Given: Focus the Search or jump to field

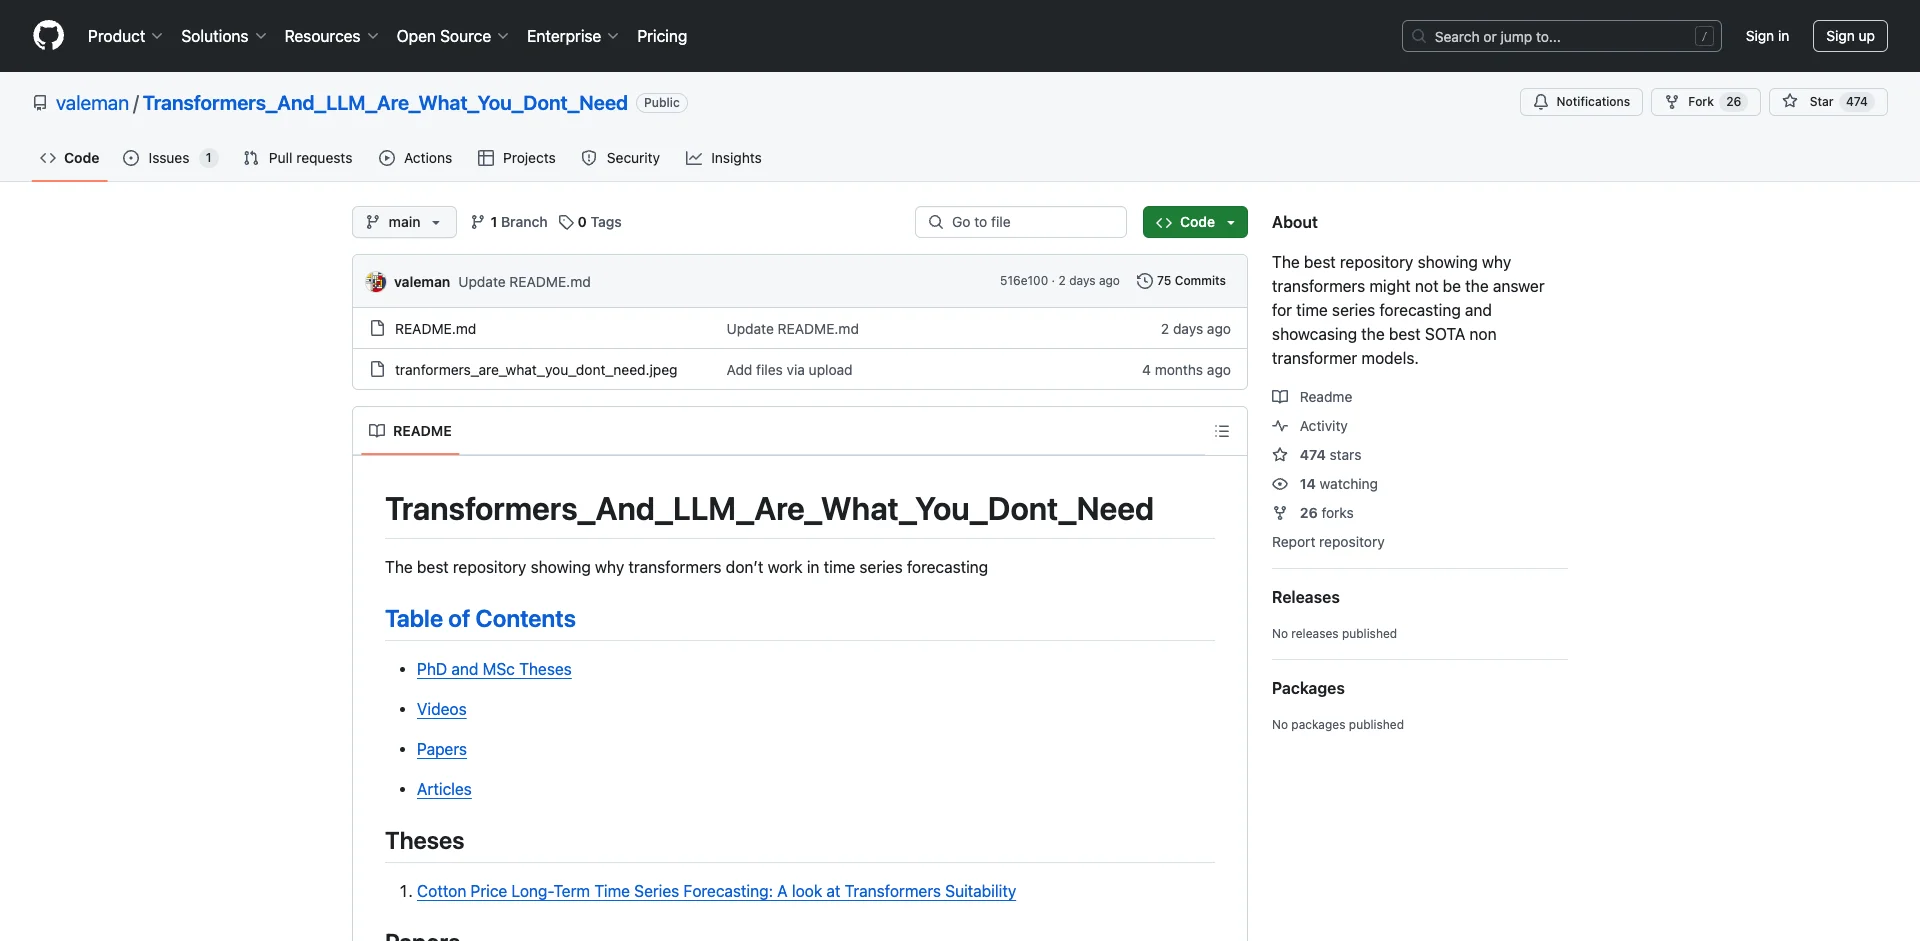Looking at the screenshot, I should [1561, 36].
